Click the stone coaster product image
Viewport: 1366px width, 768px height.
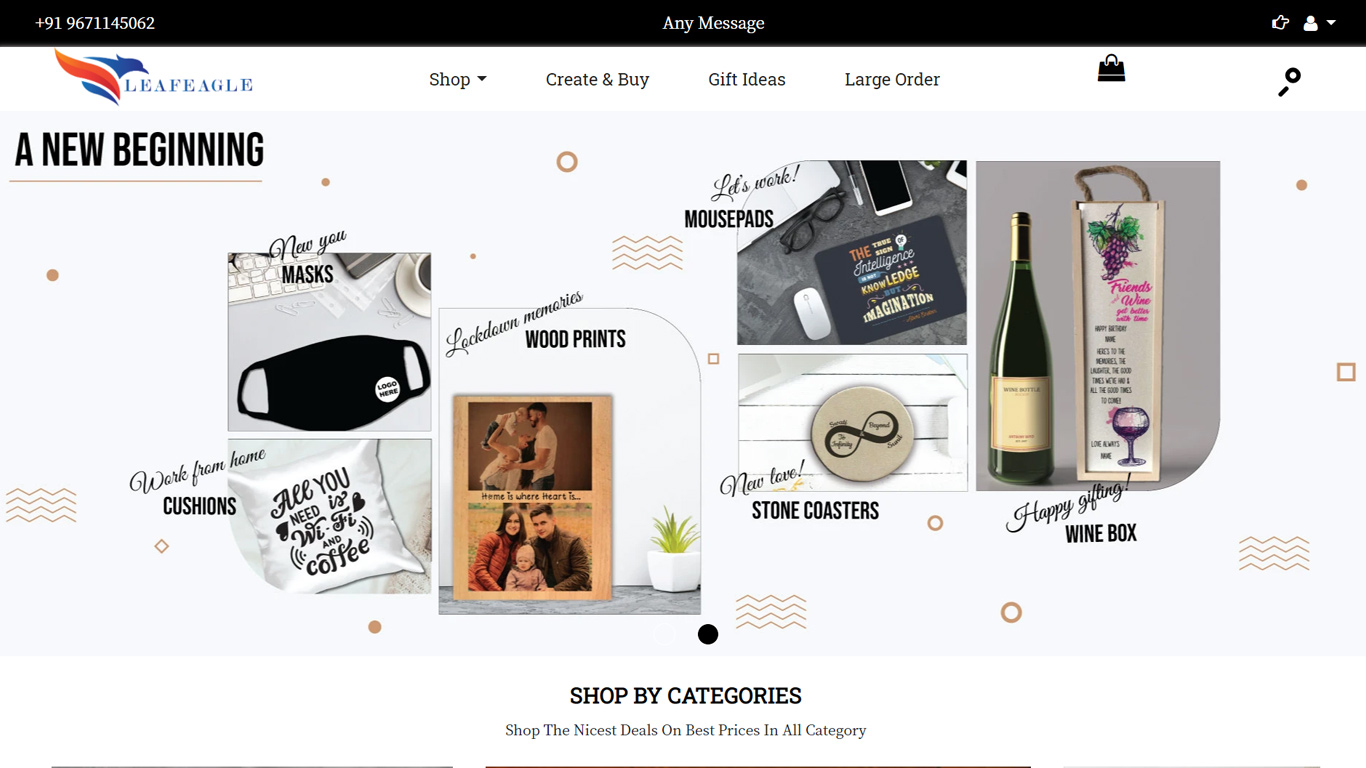pos(853,422)
